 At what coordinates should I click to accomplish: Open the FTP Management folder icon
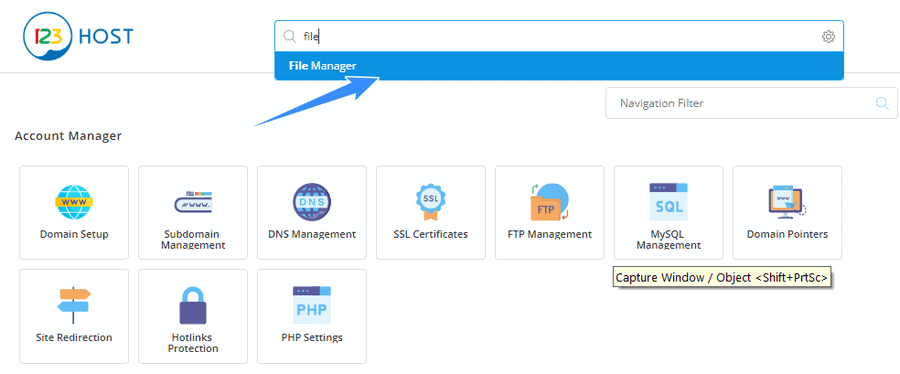coord(549,202)
